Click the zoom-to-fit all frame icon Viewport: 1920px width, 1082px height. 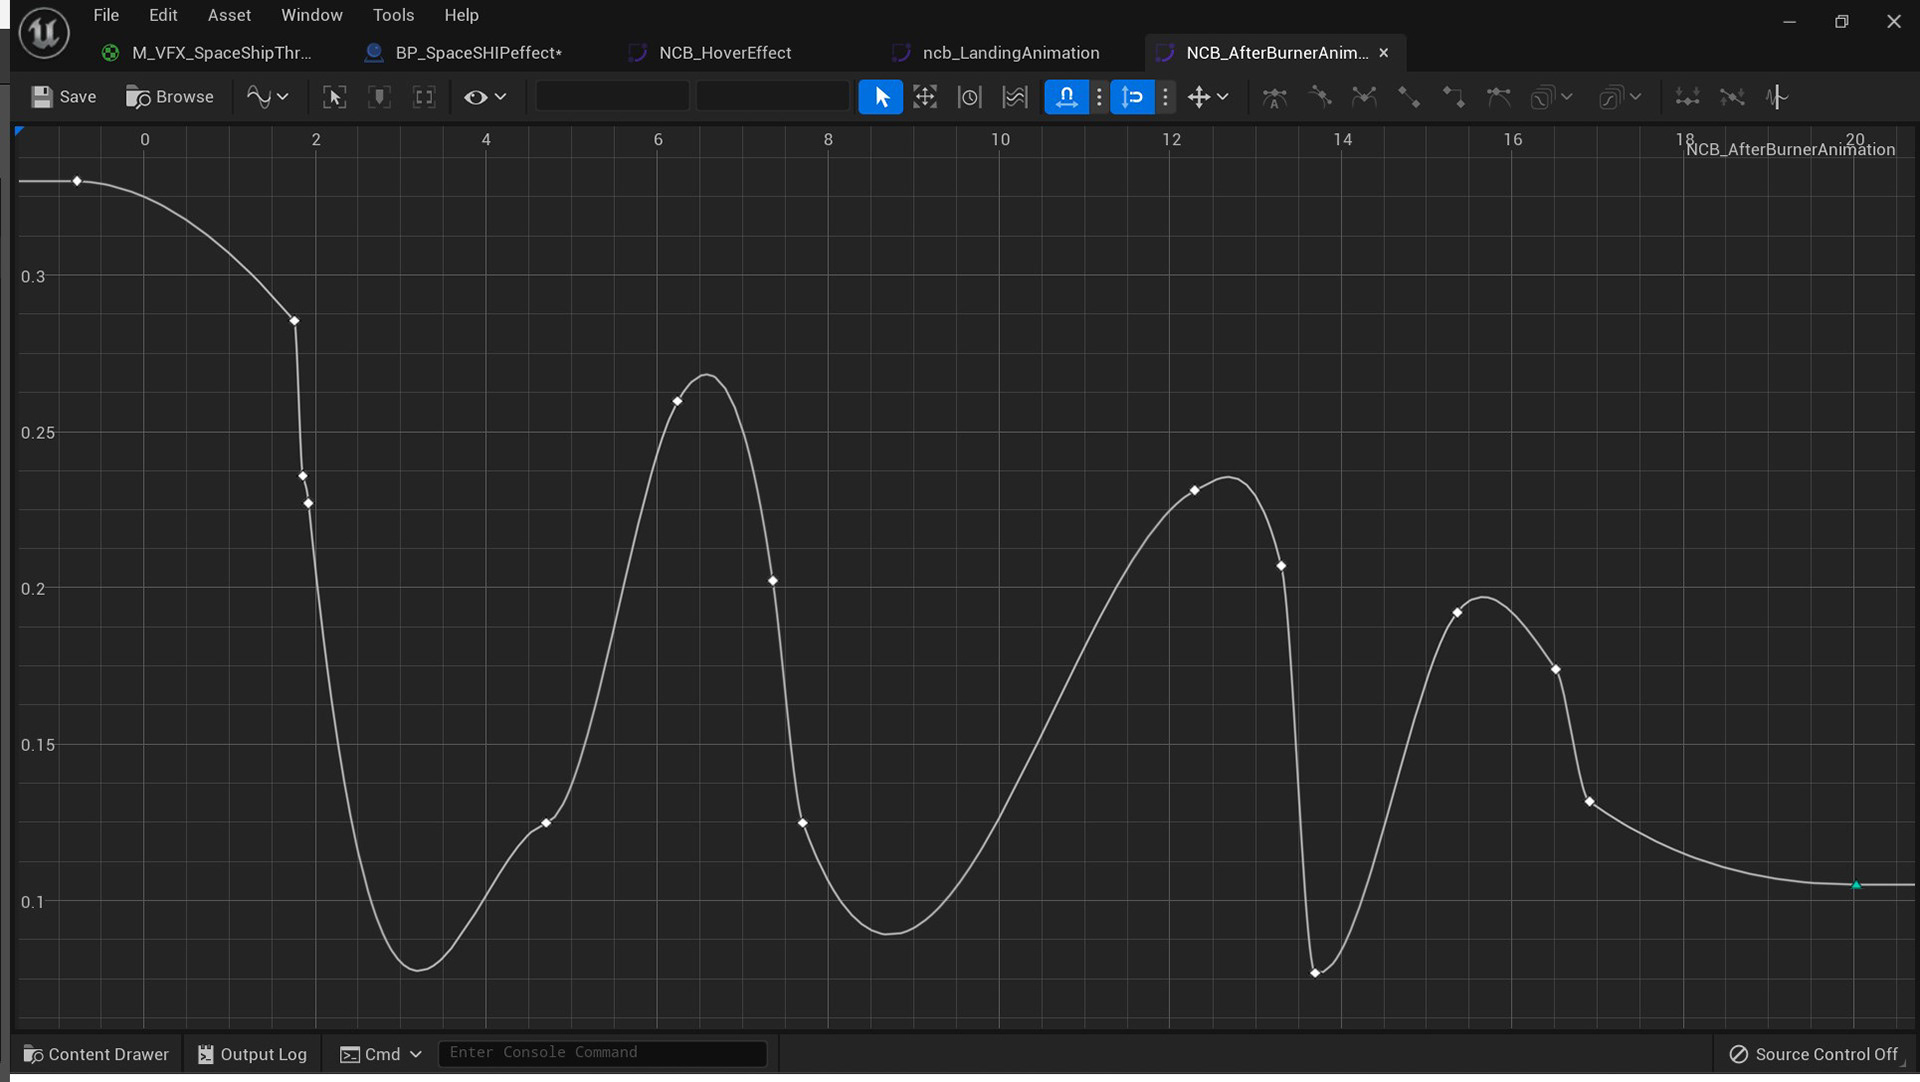424,97
